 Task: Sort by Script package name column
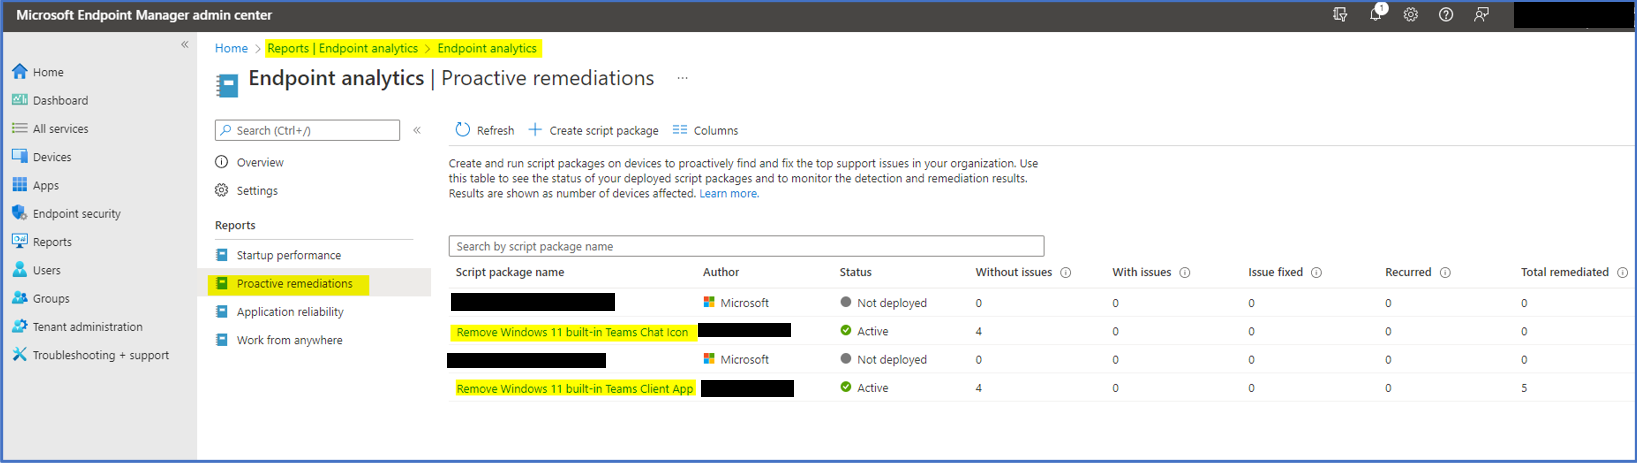(x=510, y=272)
